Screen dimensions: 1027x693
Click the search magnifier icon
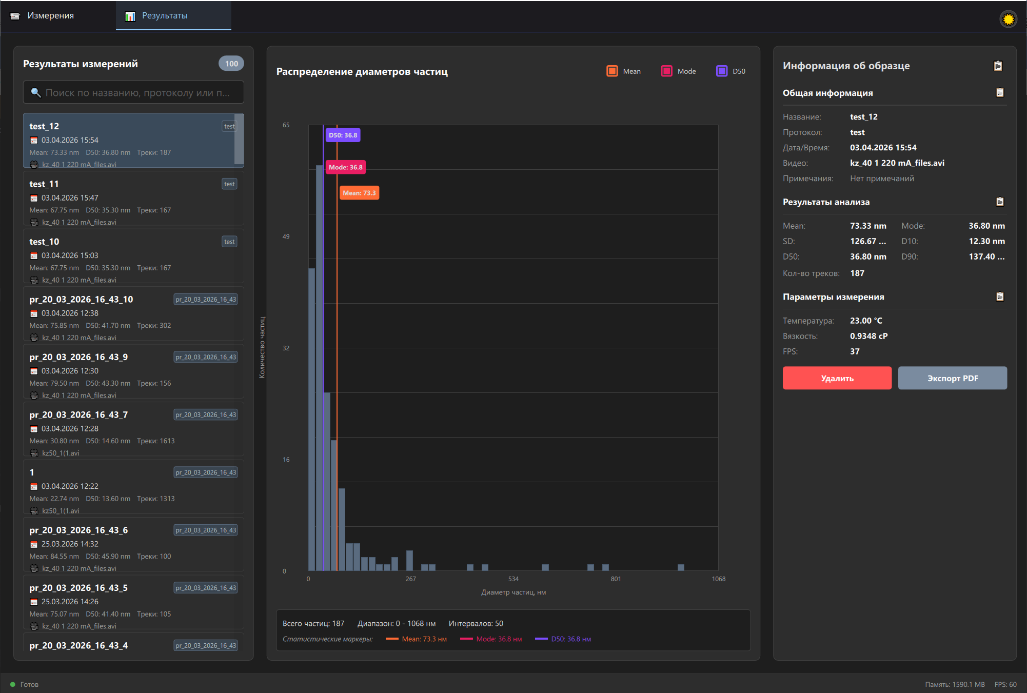35,93
